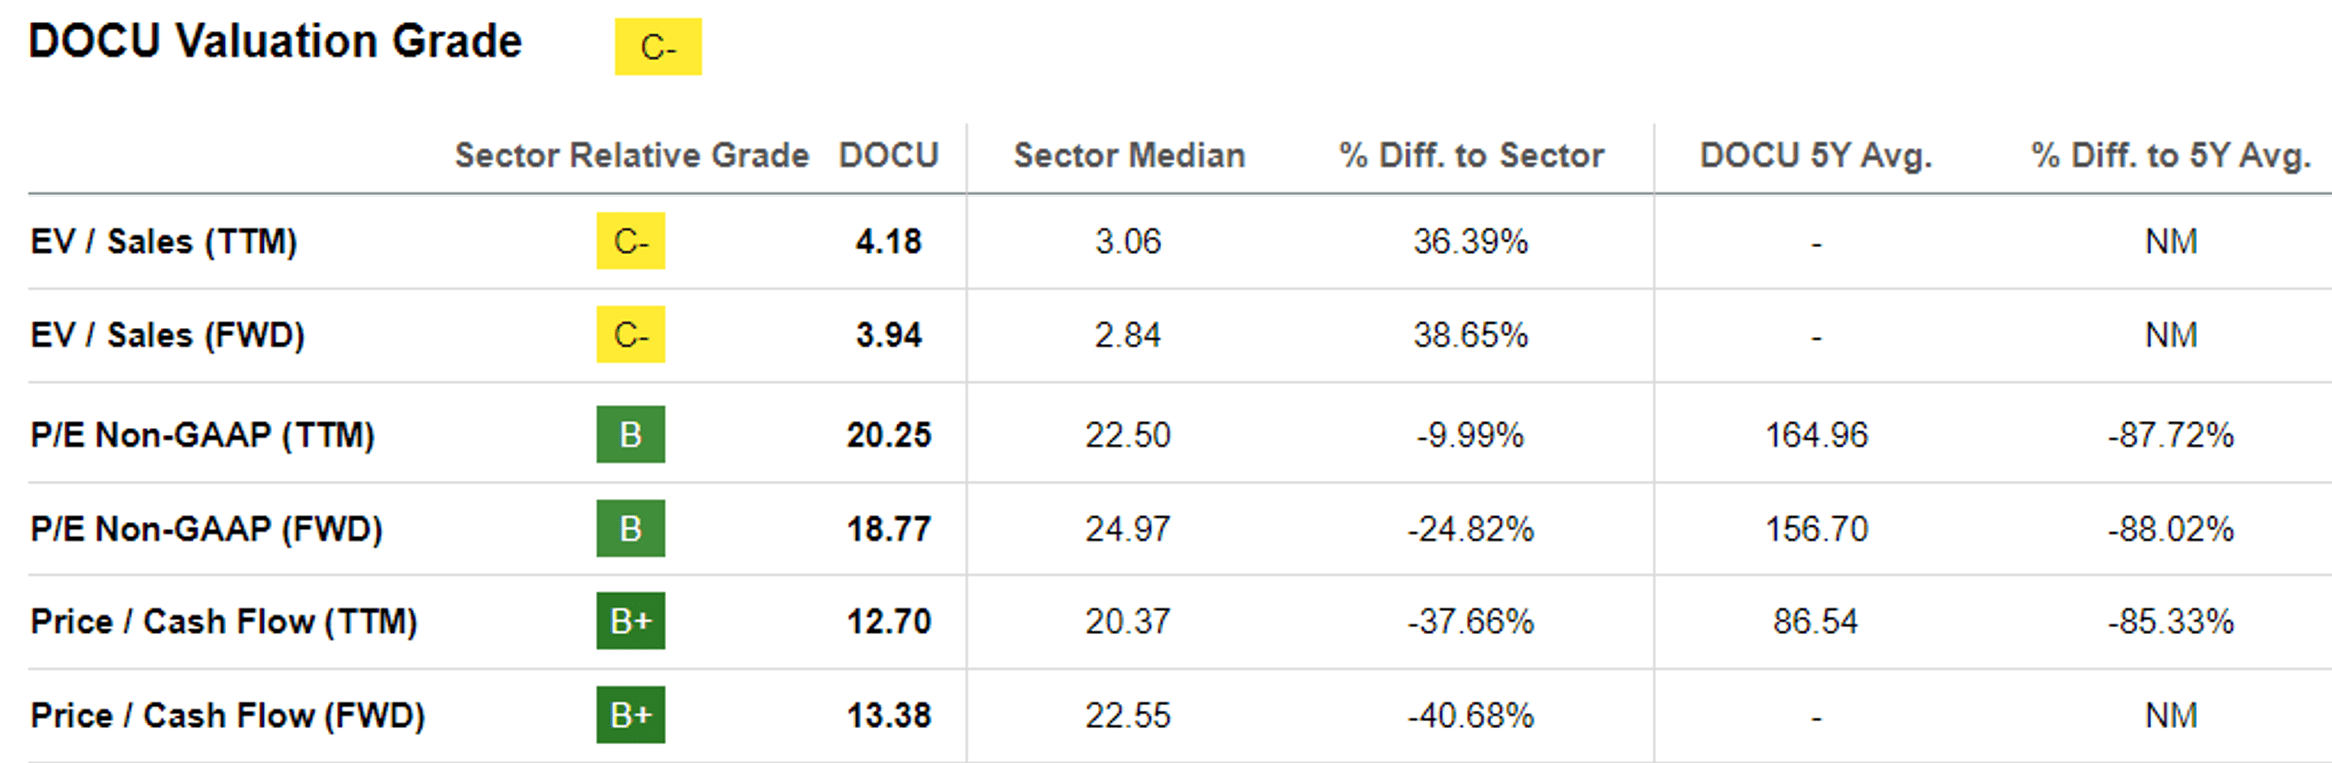Image resolution: width=2332 pixels, height=763 pixels.
Task: Click the EV / Sales (FWD) grade badge
Action: click(631, 334)
